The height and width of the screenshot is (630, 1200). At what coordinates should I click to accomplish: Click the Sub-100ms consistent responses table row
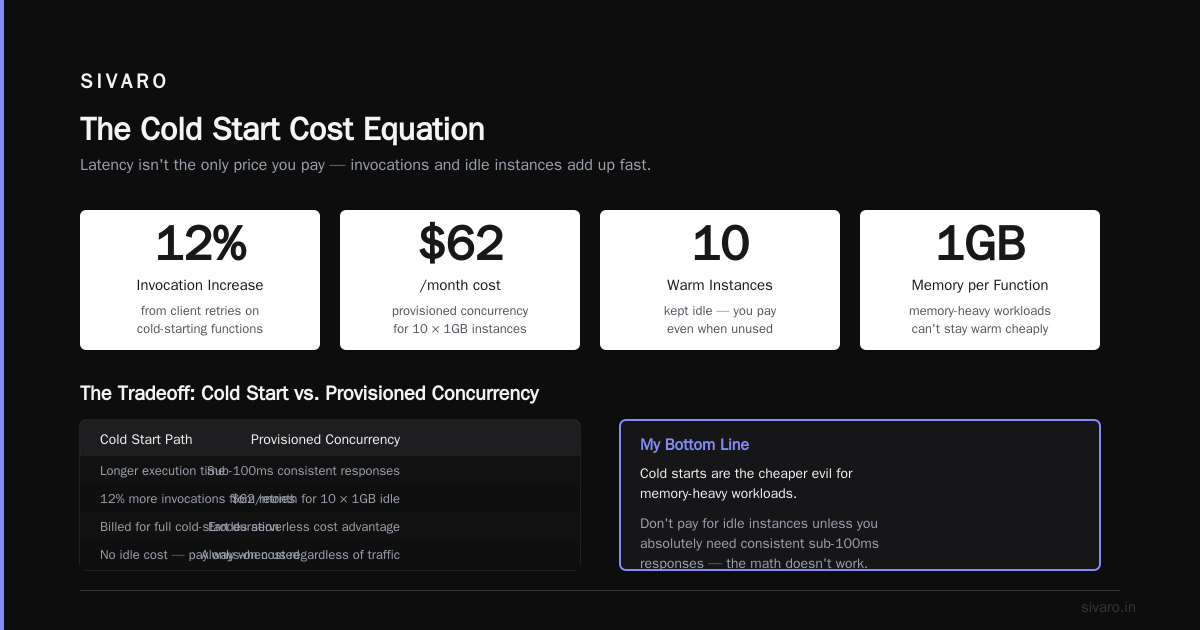tap(330, 470)
